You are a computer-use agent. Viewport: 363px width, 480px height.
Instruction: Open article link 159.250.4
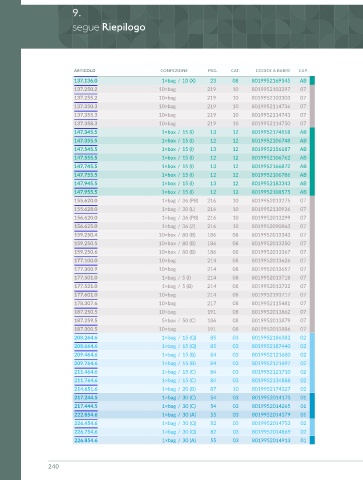[86, 235]
